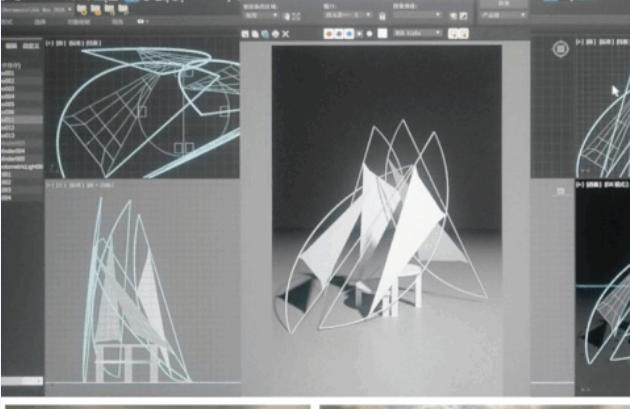Image resolution: width=630 pixels, height=409 pixels.
Task: Click the white color swatch in render toolbar
Action: point(382,33)
